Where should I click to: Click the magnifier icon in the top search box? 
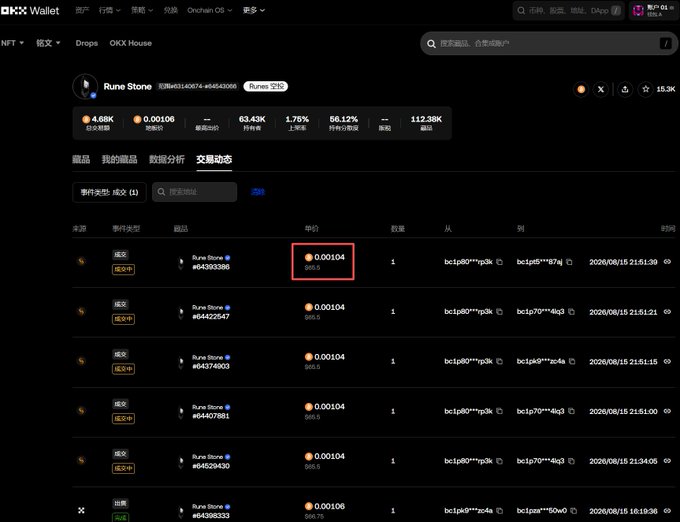tap(521, 10)
